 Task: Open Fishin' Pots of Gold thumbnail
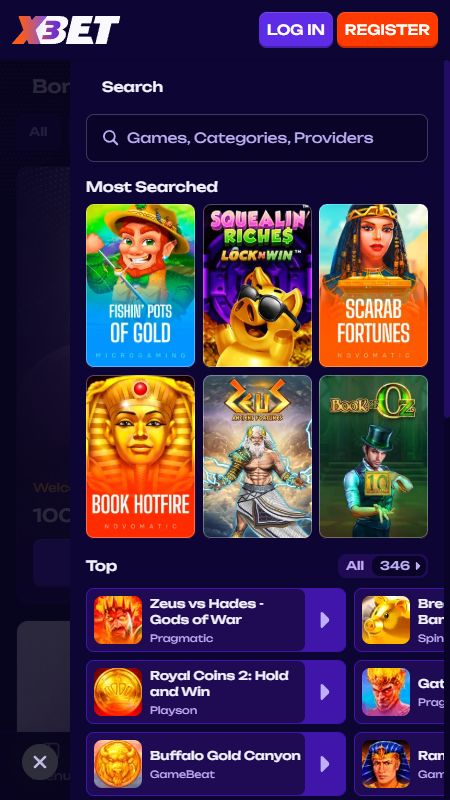coord(140,285)
